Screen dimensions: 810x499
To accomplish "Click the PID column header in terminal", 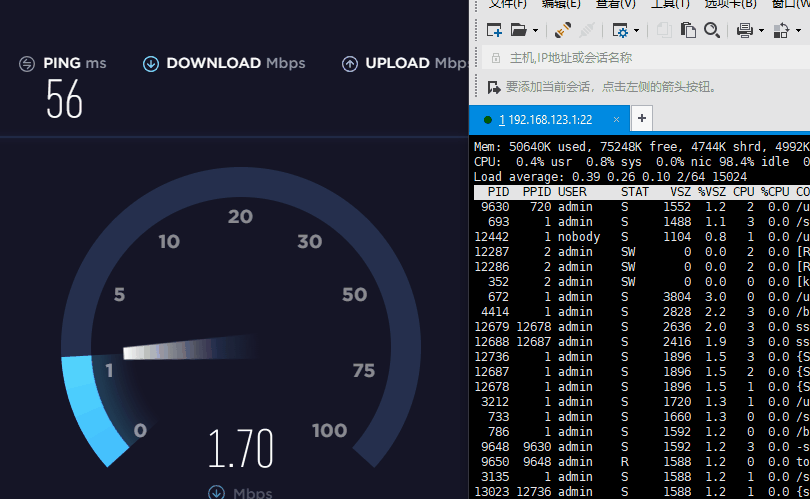I will (x=499, y=192).
